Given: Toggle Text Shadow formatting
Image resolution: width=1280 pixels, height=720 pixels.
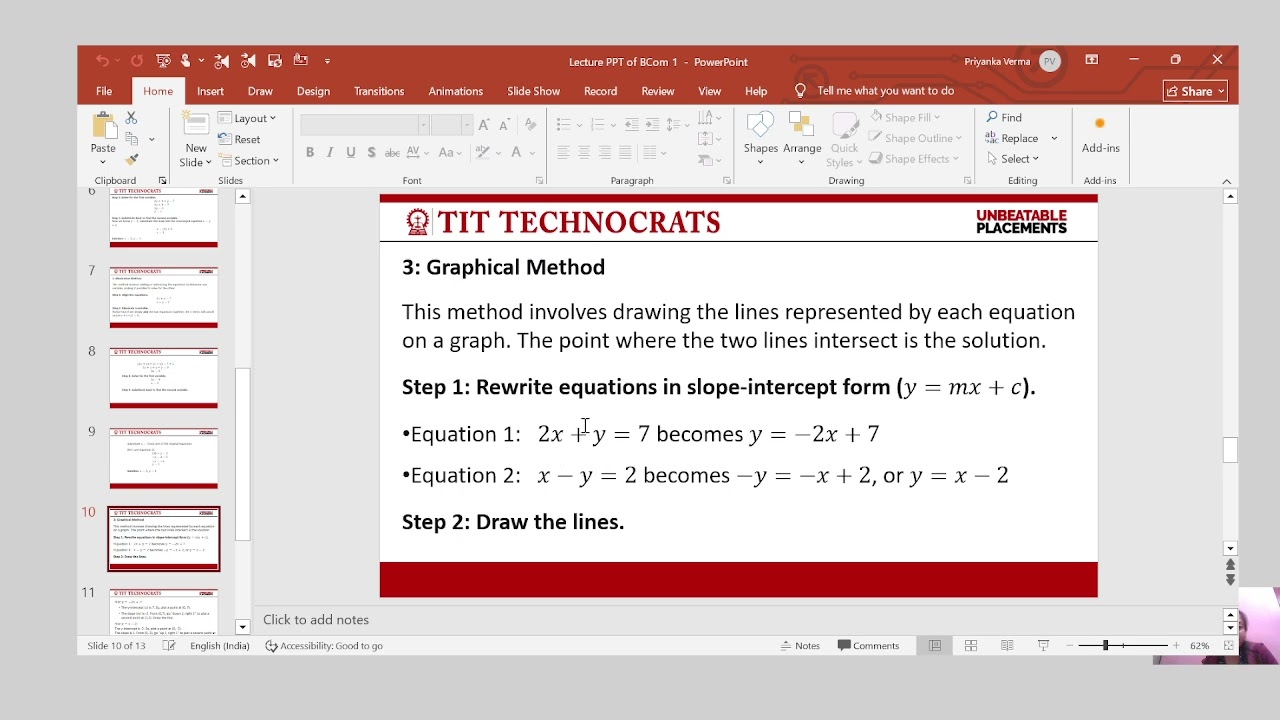Looking at the screenshot, I should coord(371,152).
